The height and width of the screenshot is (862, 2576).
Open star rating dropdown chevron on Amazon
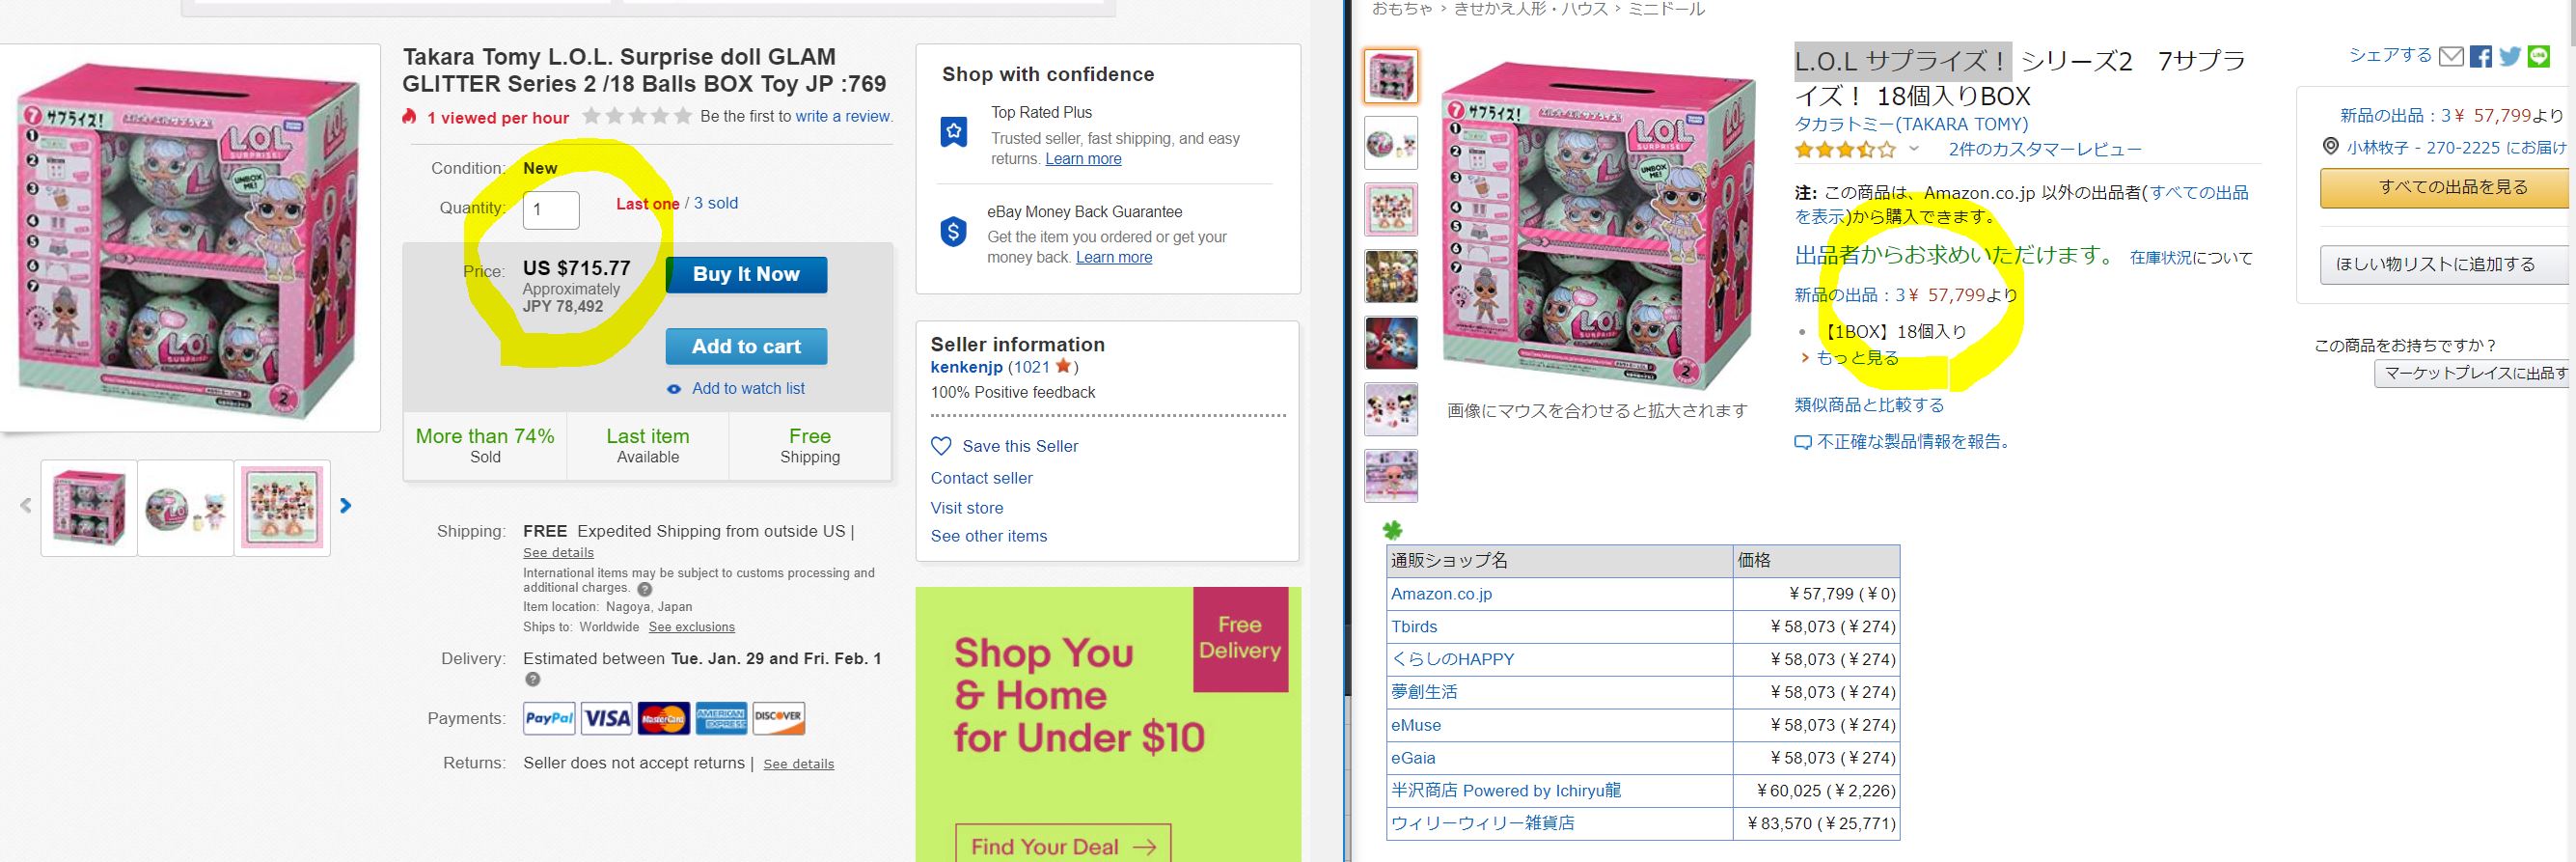[x=1914, y=150]
